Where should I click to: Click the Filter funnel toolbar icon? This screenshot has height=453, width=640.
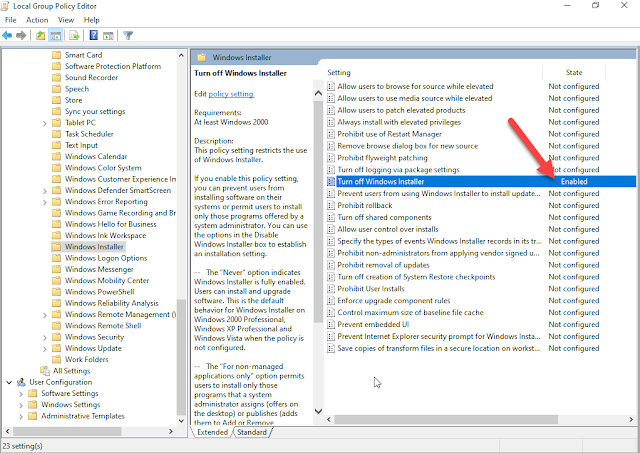point(128,36)
